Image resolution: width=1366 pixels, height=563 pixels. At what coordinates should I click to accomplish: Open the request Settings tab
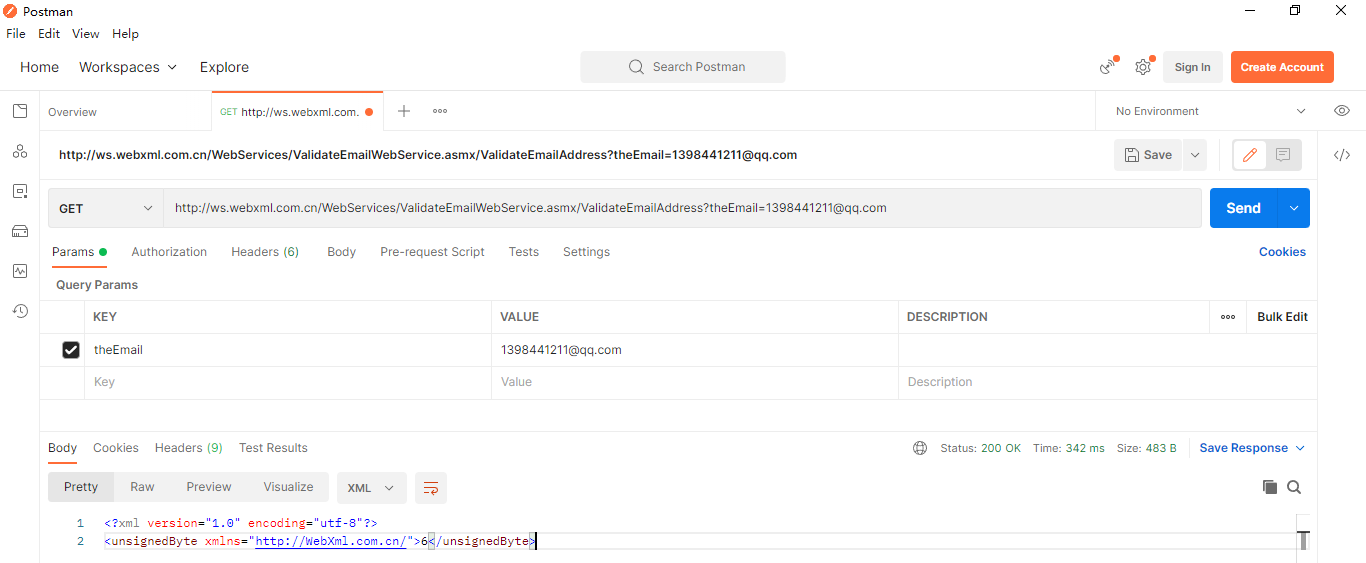pos(586,252)
